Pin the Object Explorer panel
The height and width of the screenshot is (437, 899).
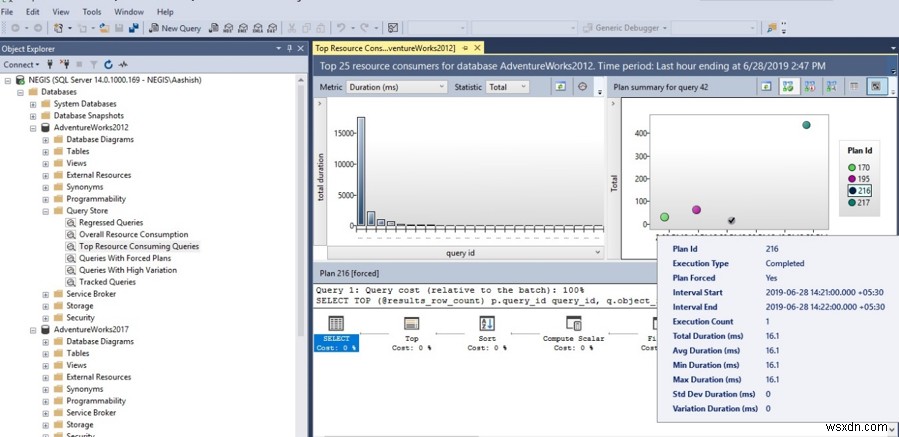coord(290,49)
